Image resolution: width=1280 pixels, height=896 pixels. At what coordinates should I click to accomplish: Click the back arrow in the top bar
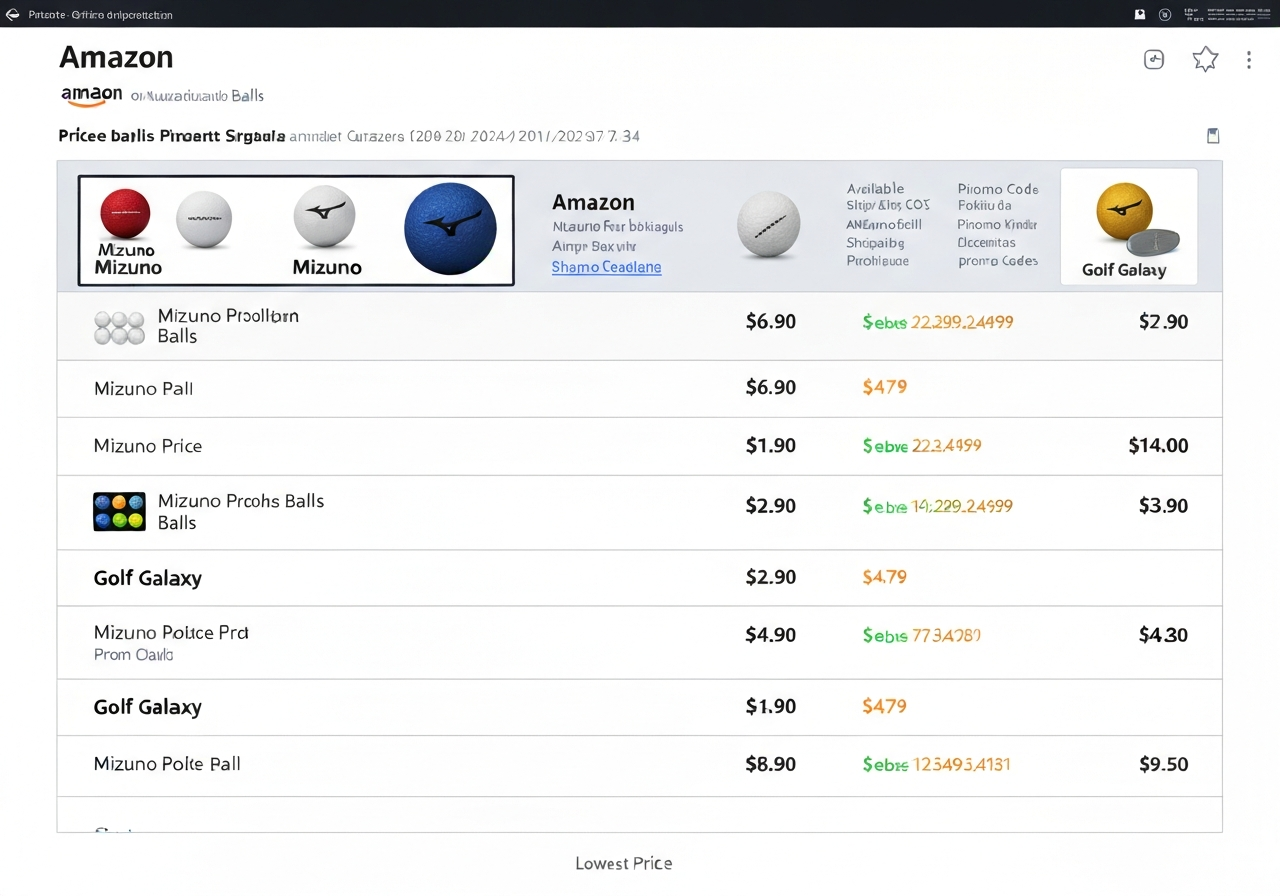(x=12, y=15)
